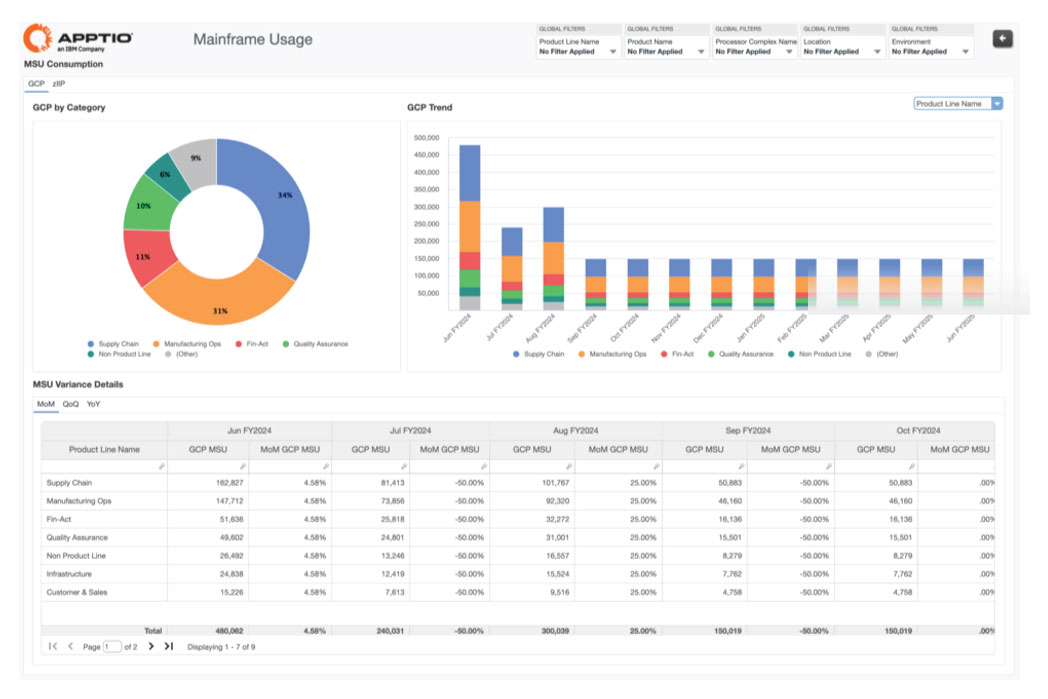Click the 6% Non Product Line donut slice
Screen dimensions: 1048x699
[168, 175]
